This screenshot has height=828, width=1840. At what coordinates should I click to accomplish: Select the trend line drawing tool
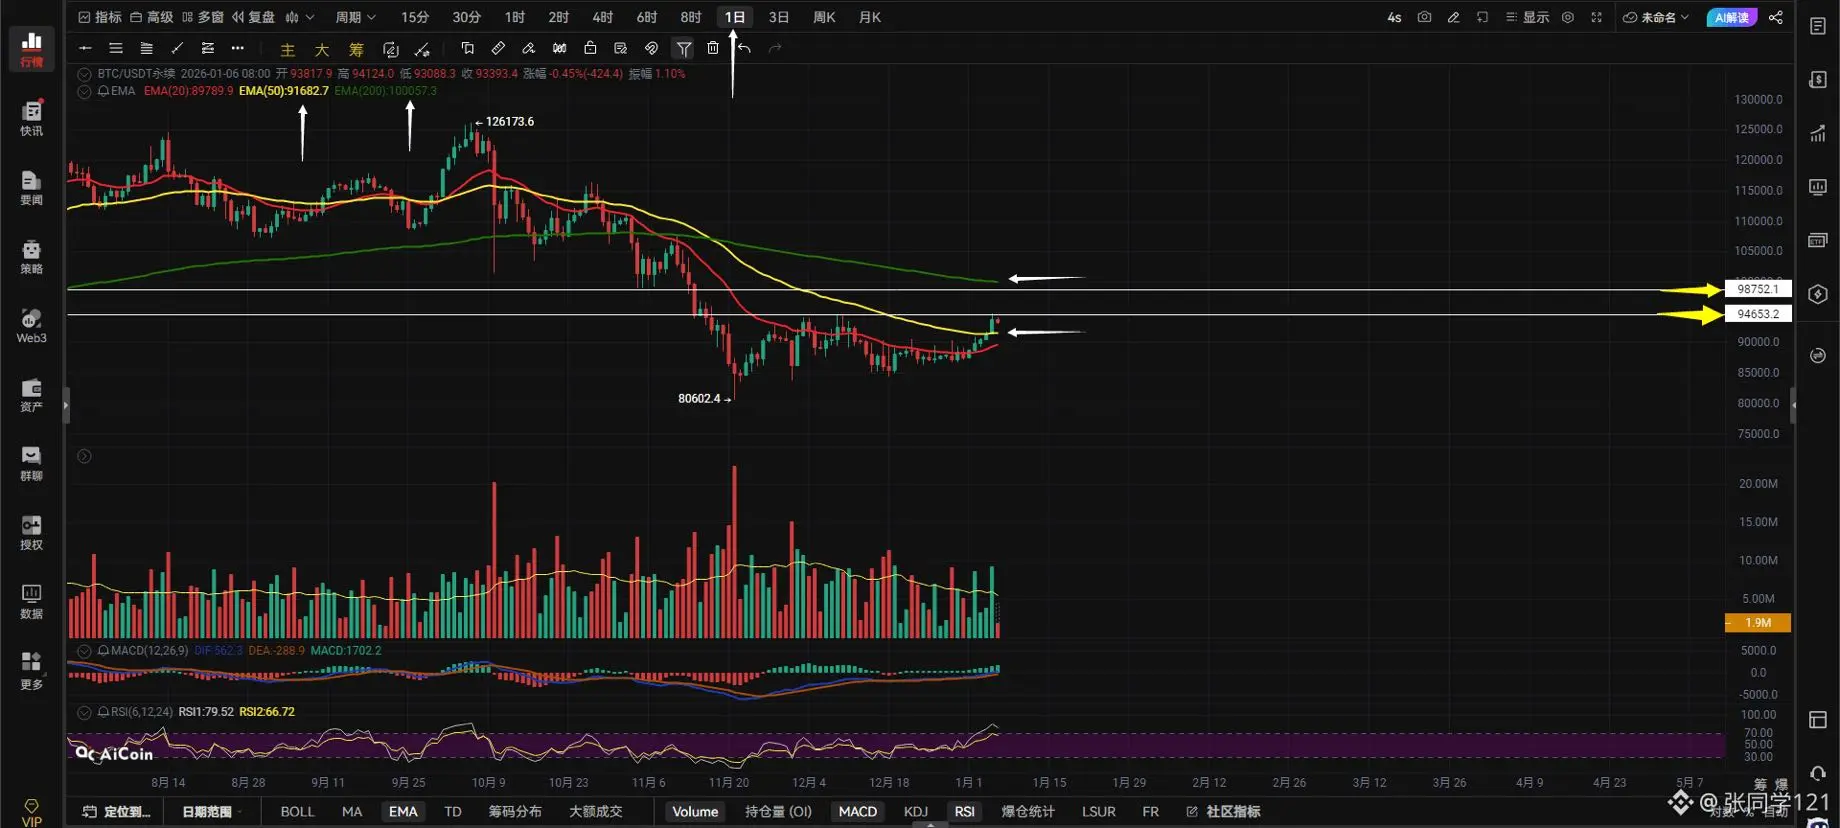pos(177,48)
